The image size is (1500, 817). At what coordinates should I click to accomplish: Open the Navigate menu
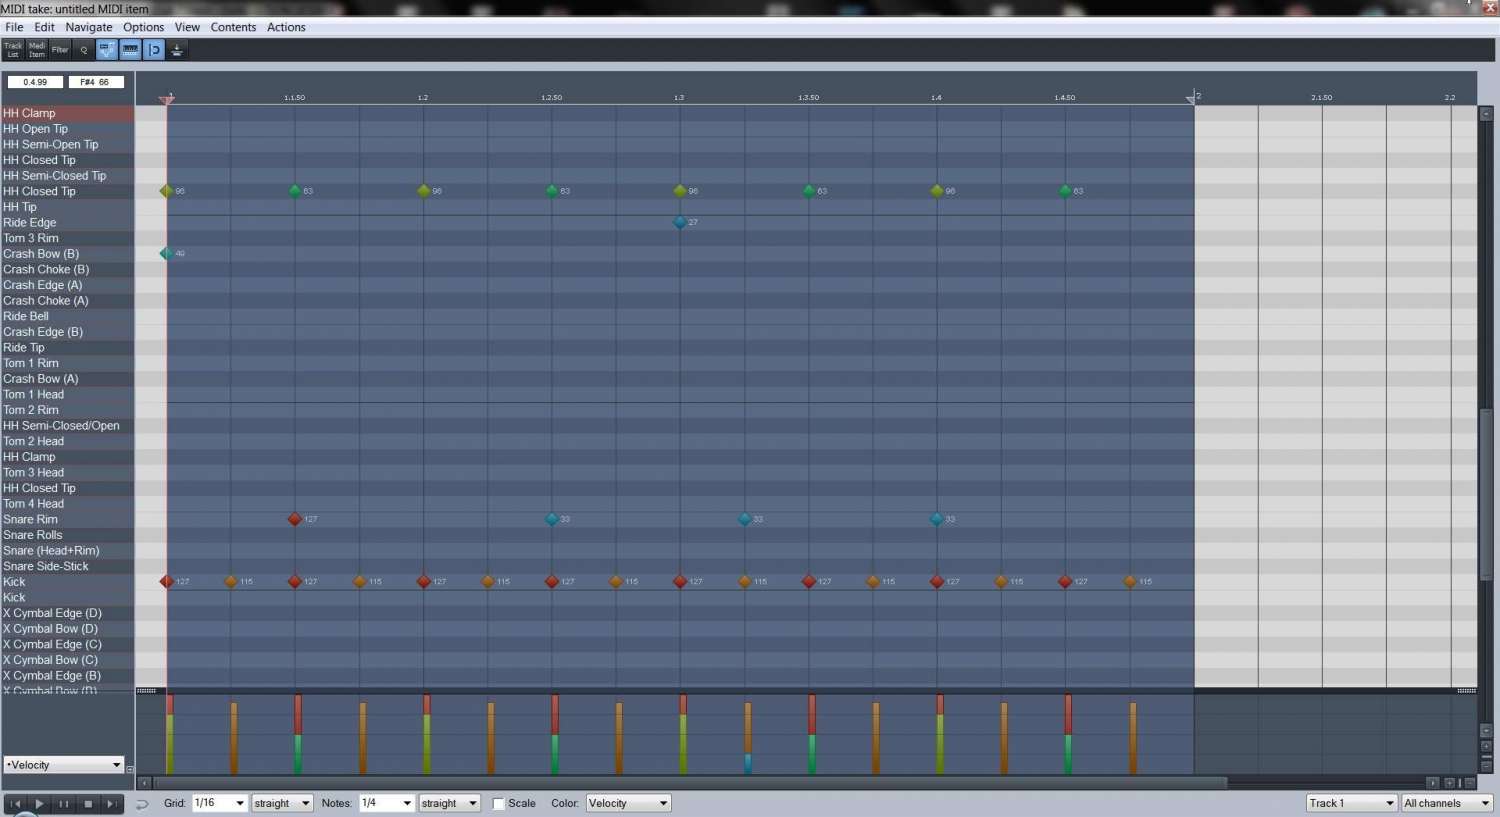89,27
